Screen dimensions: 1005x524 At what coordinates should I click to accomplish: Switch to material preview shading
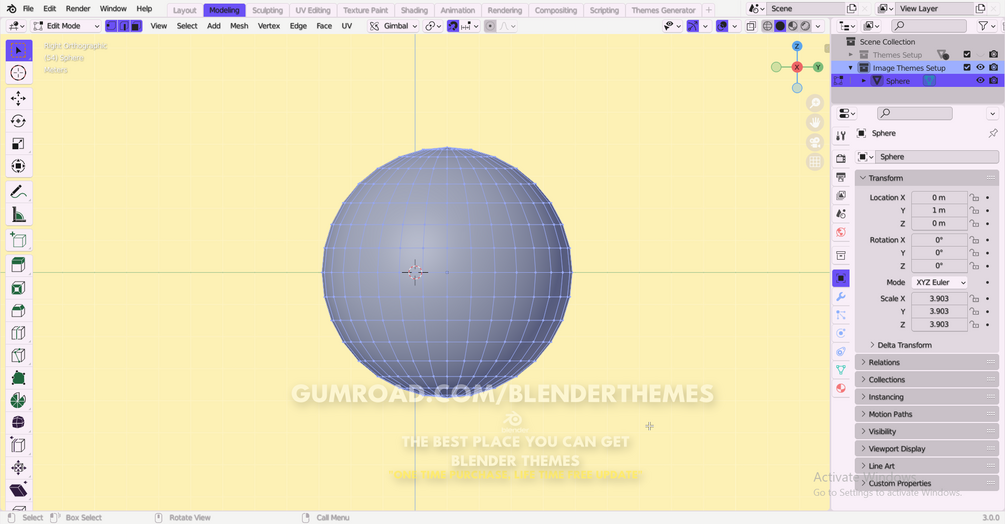click(793, 26)
